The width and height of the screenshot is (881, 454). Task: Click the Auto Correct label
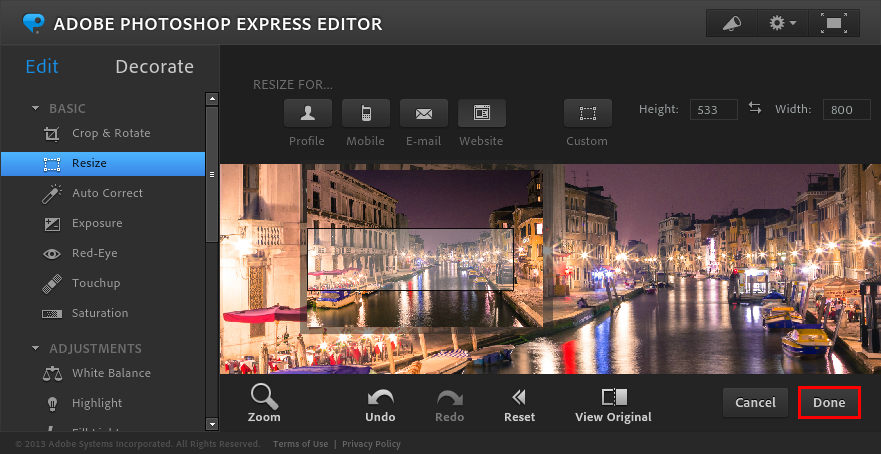107,193
